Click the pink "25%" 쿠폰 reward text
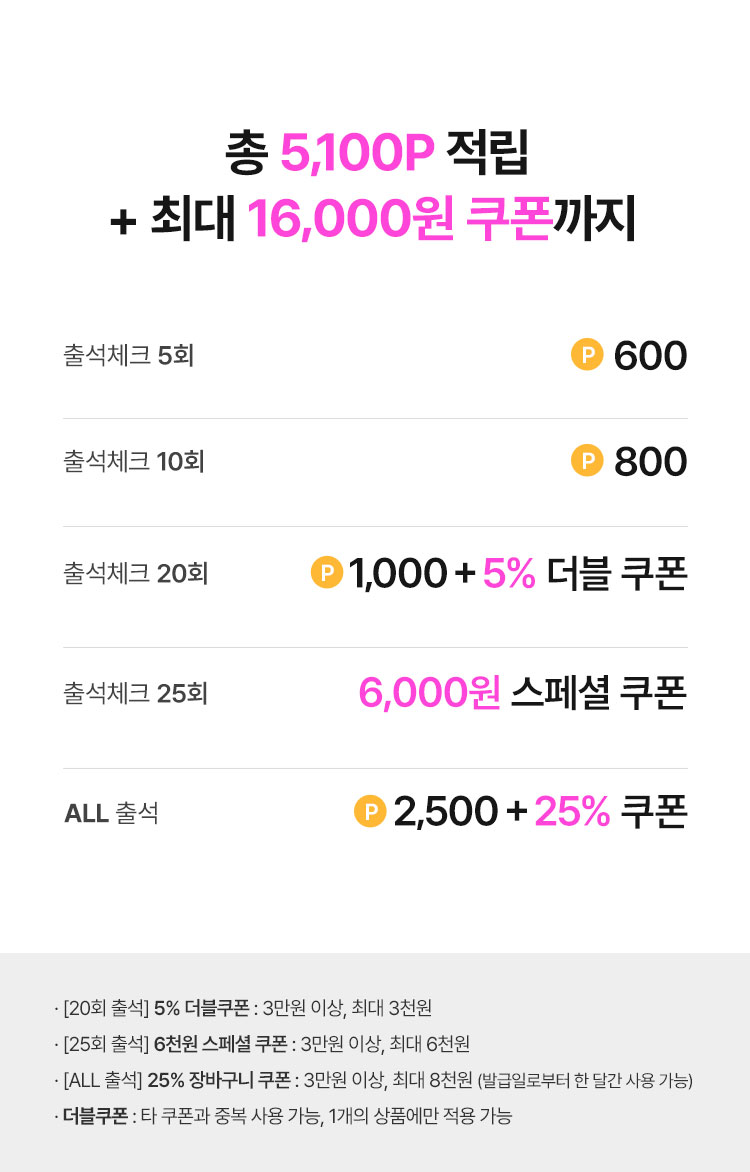750x1172 pixels. click(x=572, y=811)
